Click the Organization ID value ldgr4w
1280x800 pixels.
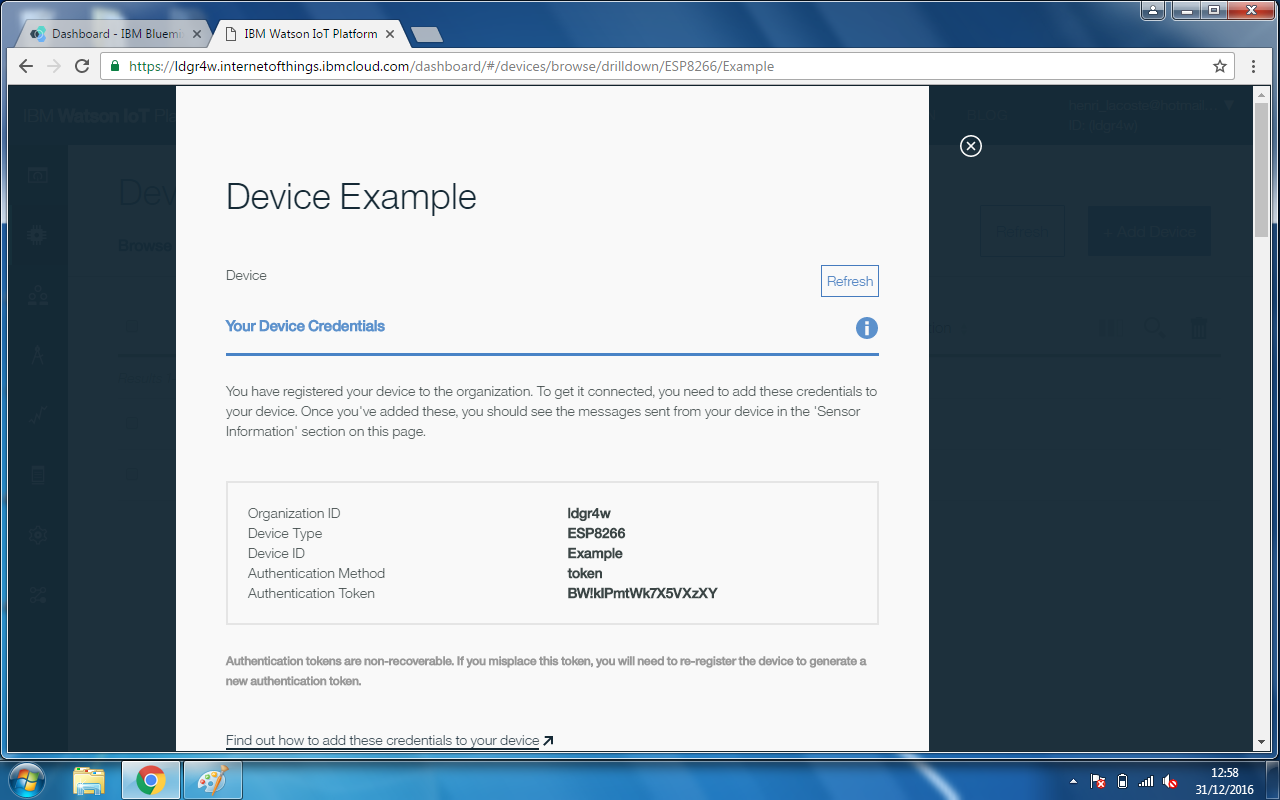(589, 513)
